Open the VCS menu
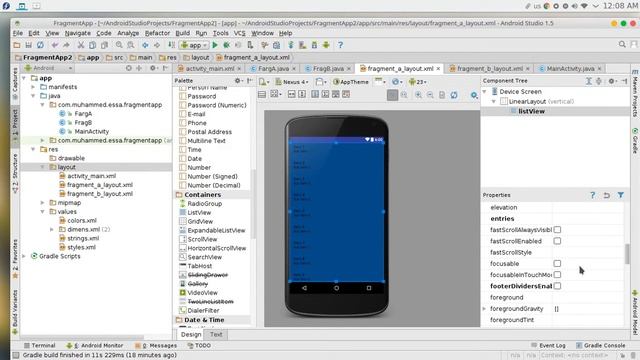 click(x=239, y=33)
